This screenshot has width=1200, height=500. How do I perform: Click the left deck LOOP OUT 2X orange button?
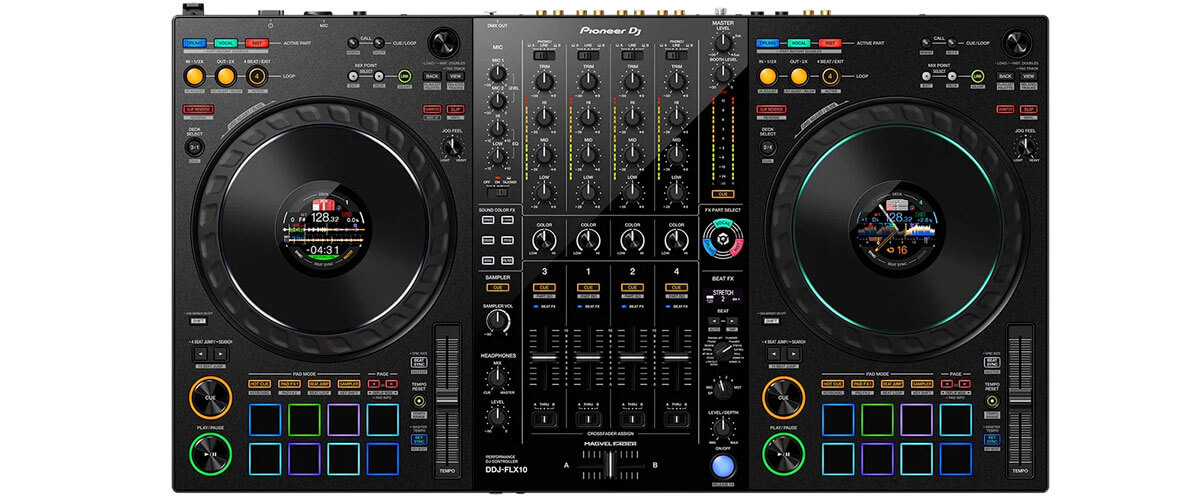225,76
